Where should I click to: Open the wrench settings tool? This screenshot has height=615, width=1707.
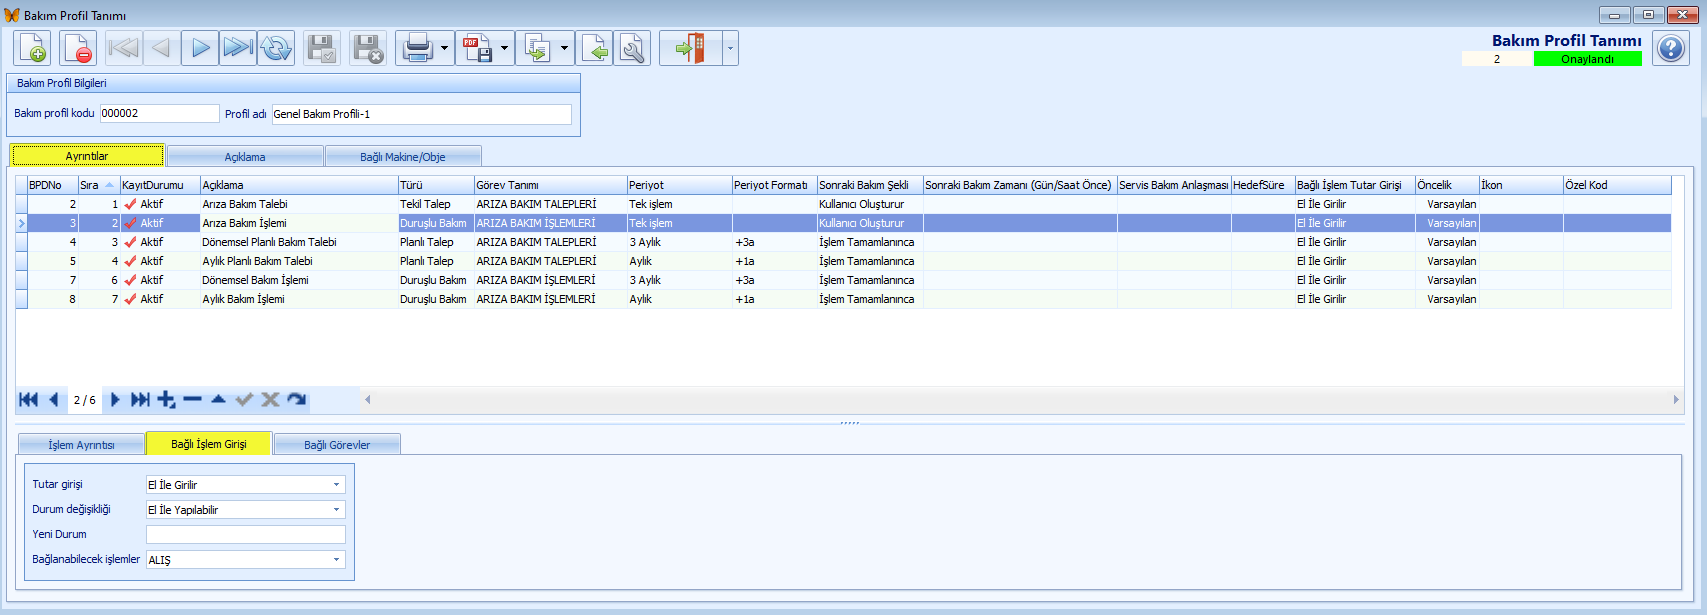(x=632, y=48)
